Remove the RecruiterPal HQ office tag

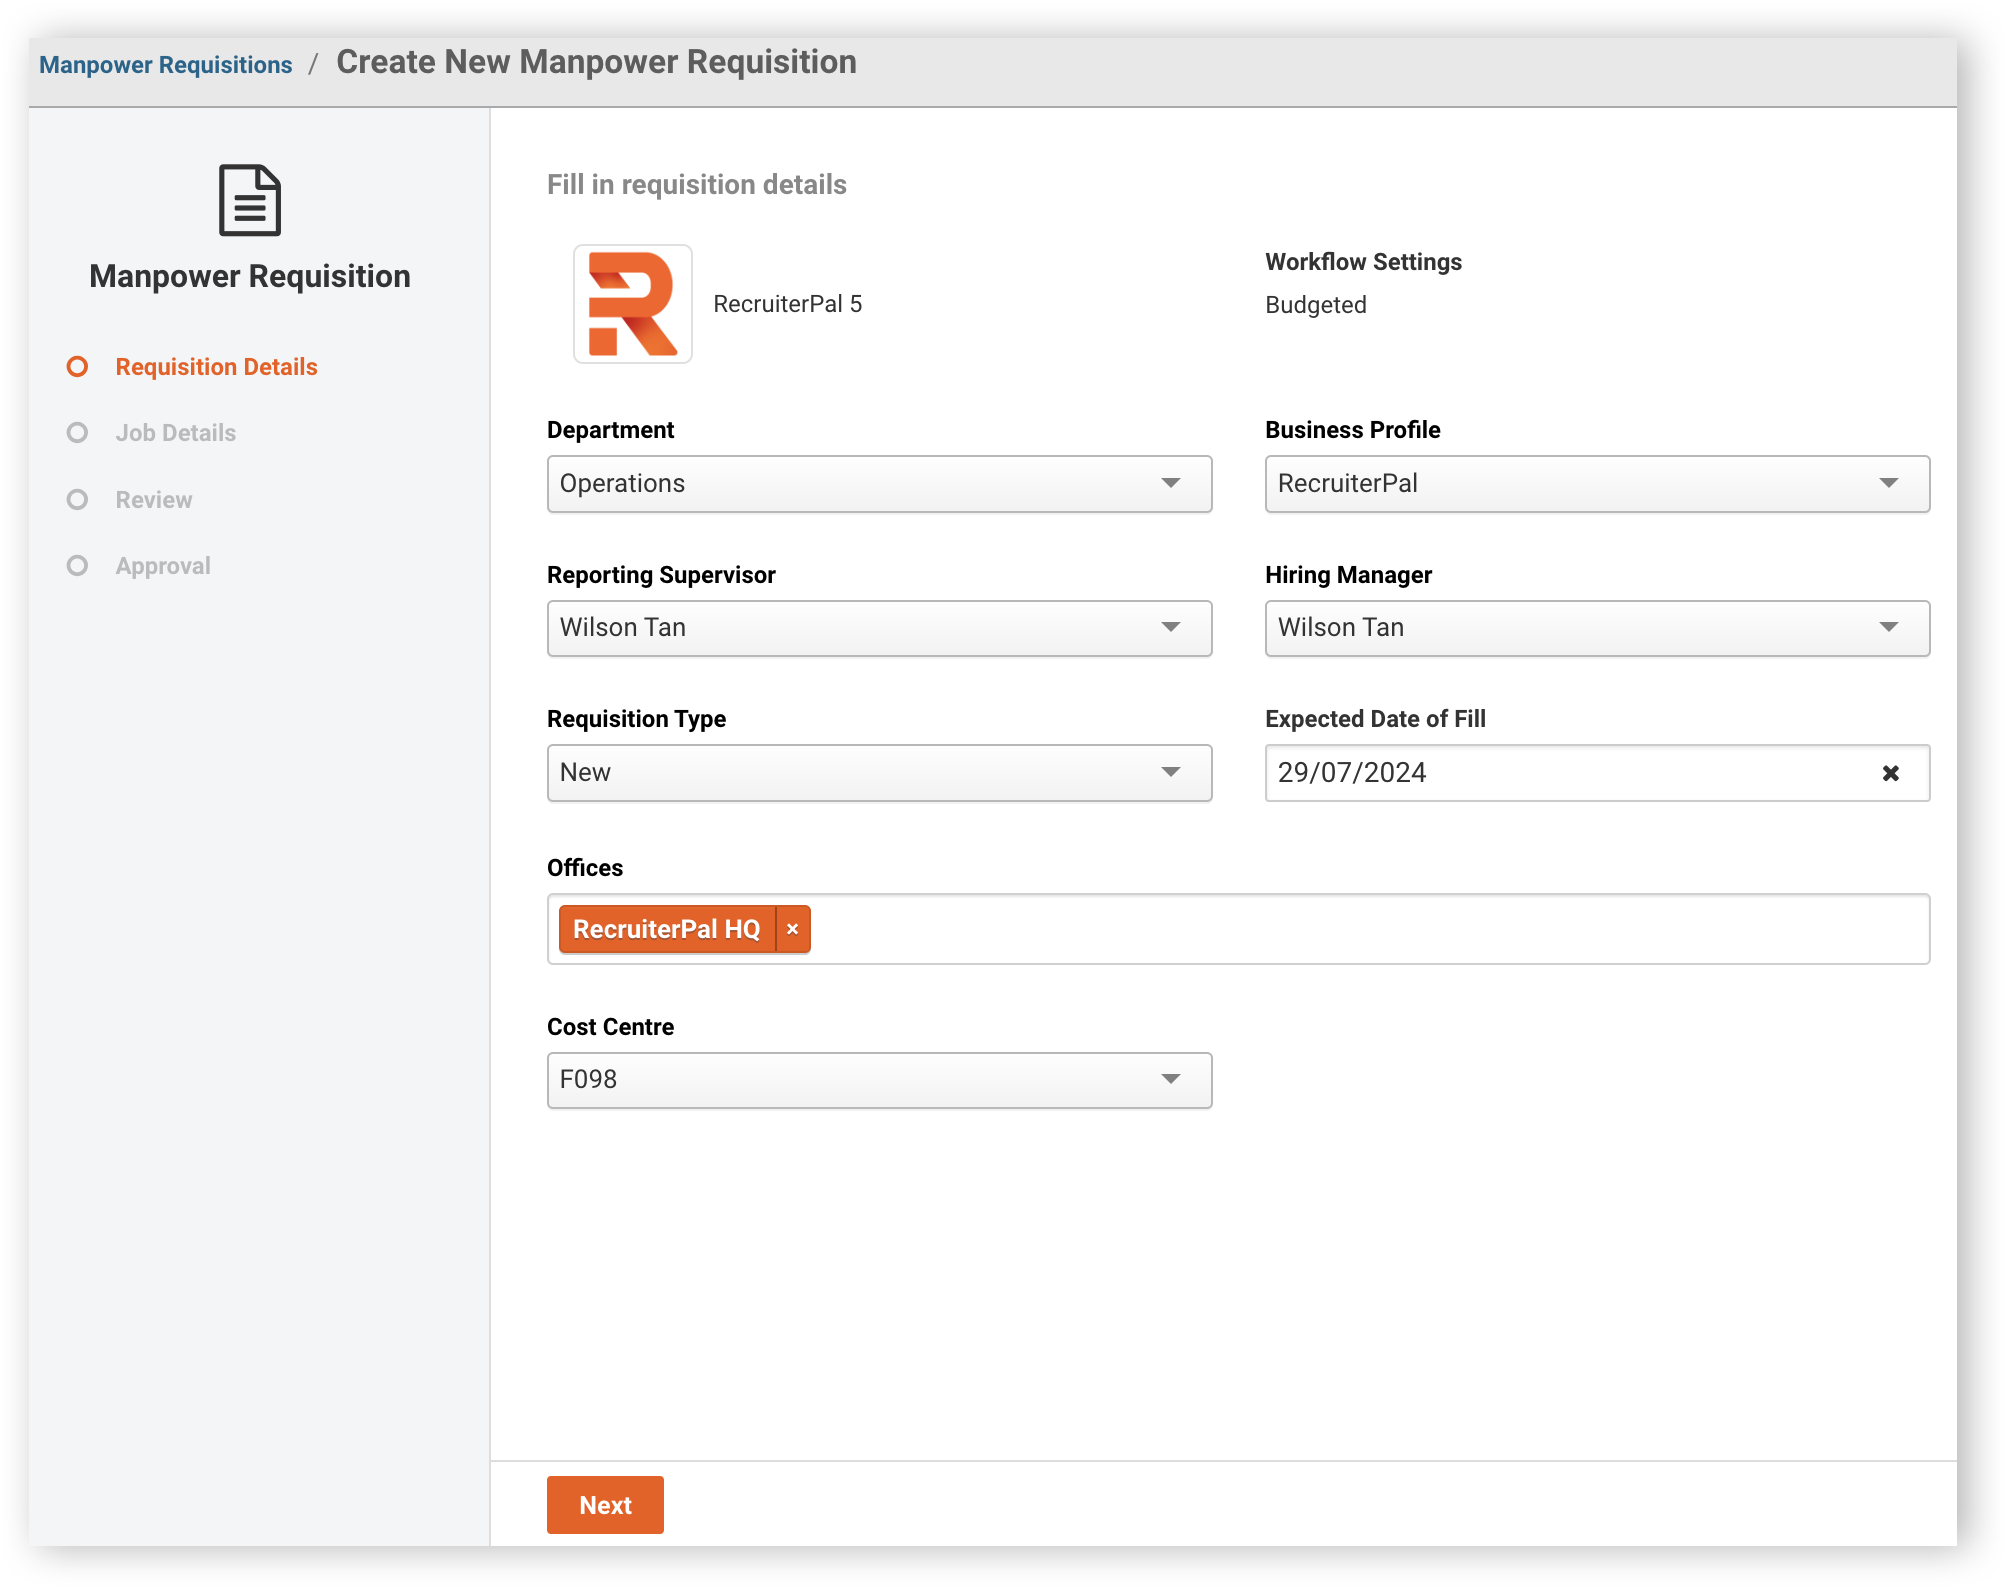coord(793,929)
